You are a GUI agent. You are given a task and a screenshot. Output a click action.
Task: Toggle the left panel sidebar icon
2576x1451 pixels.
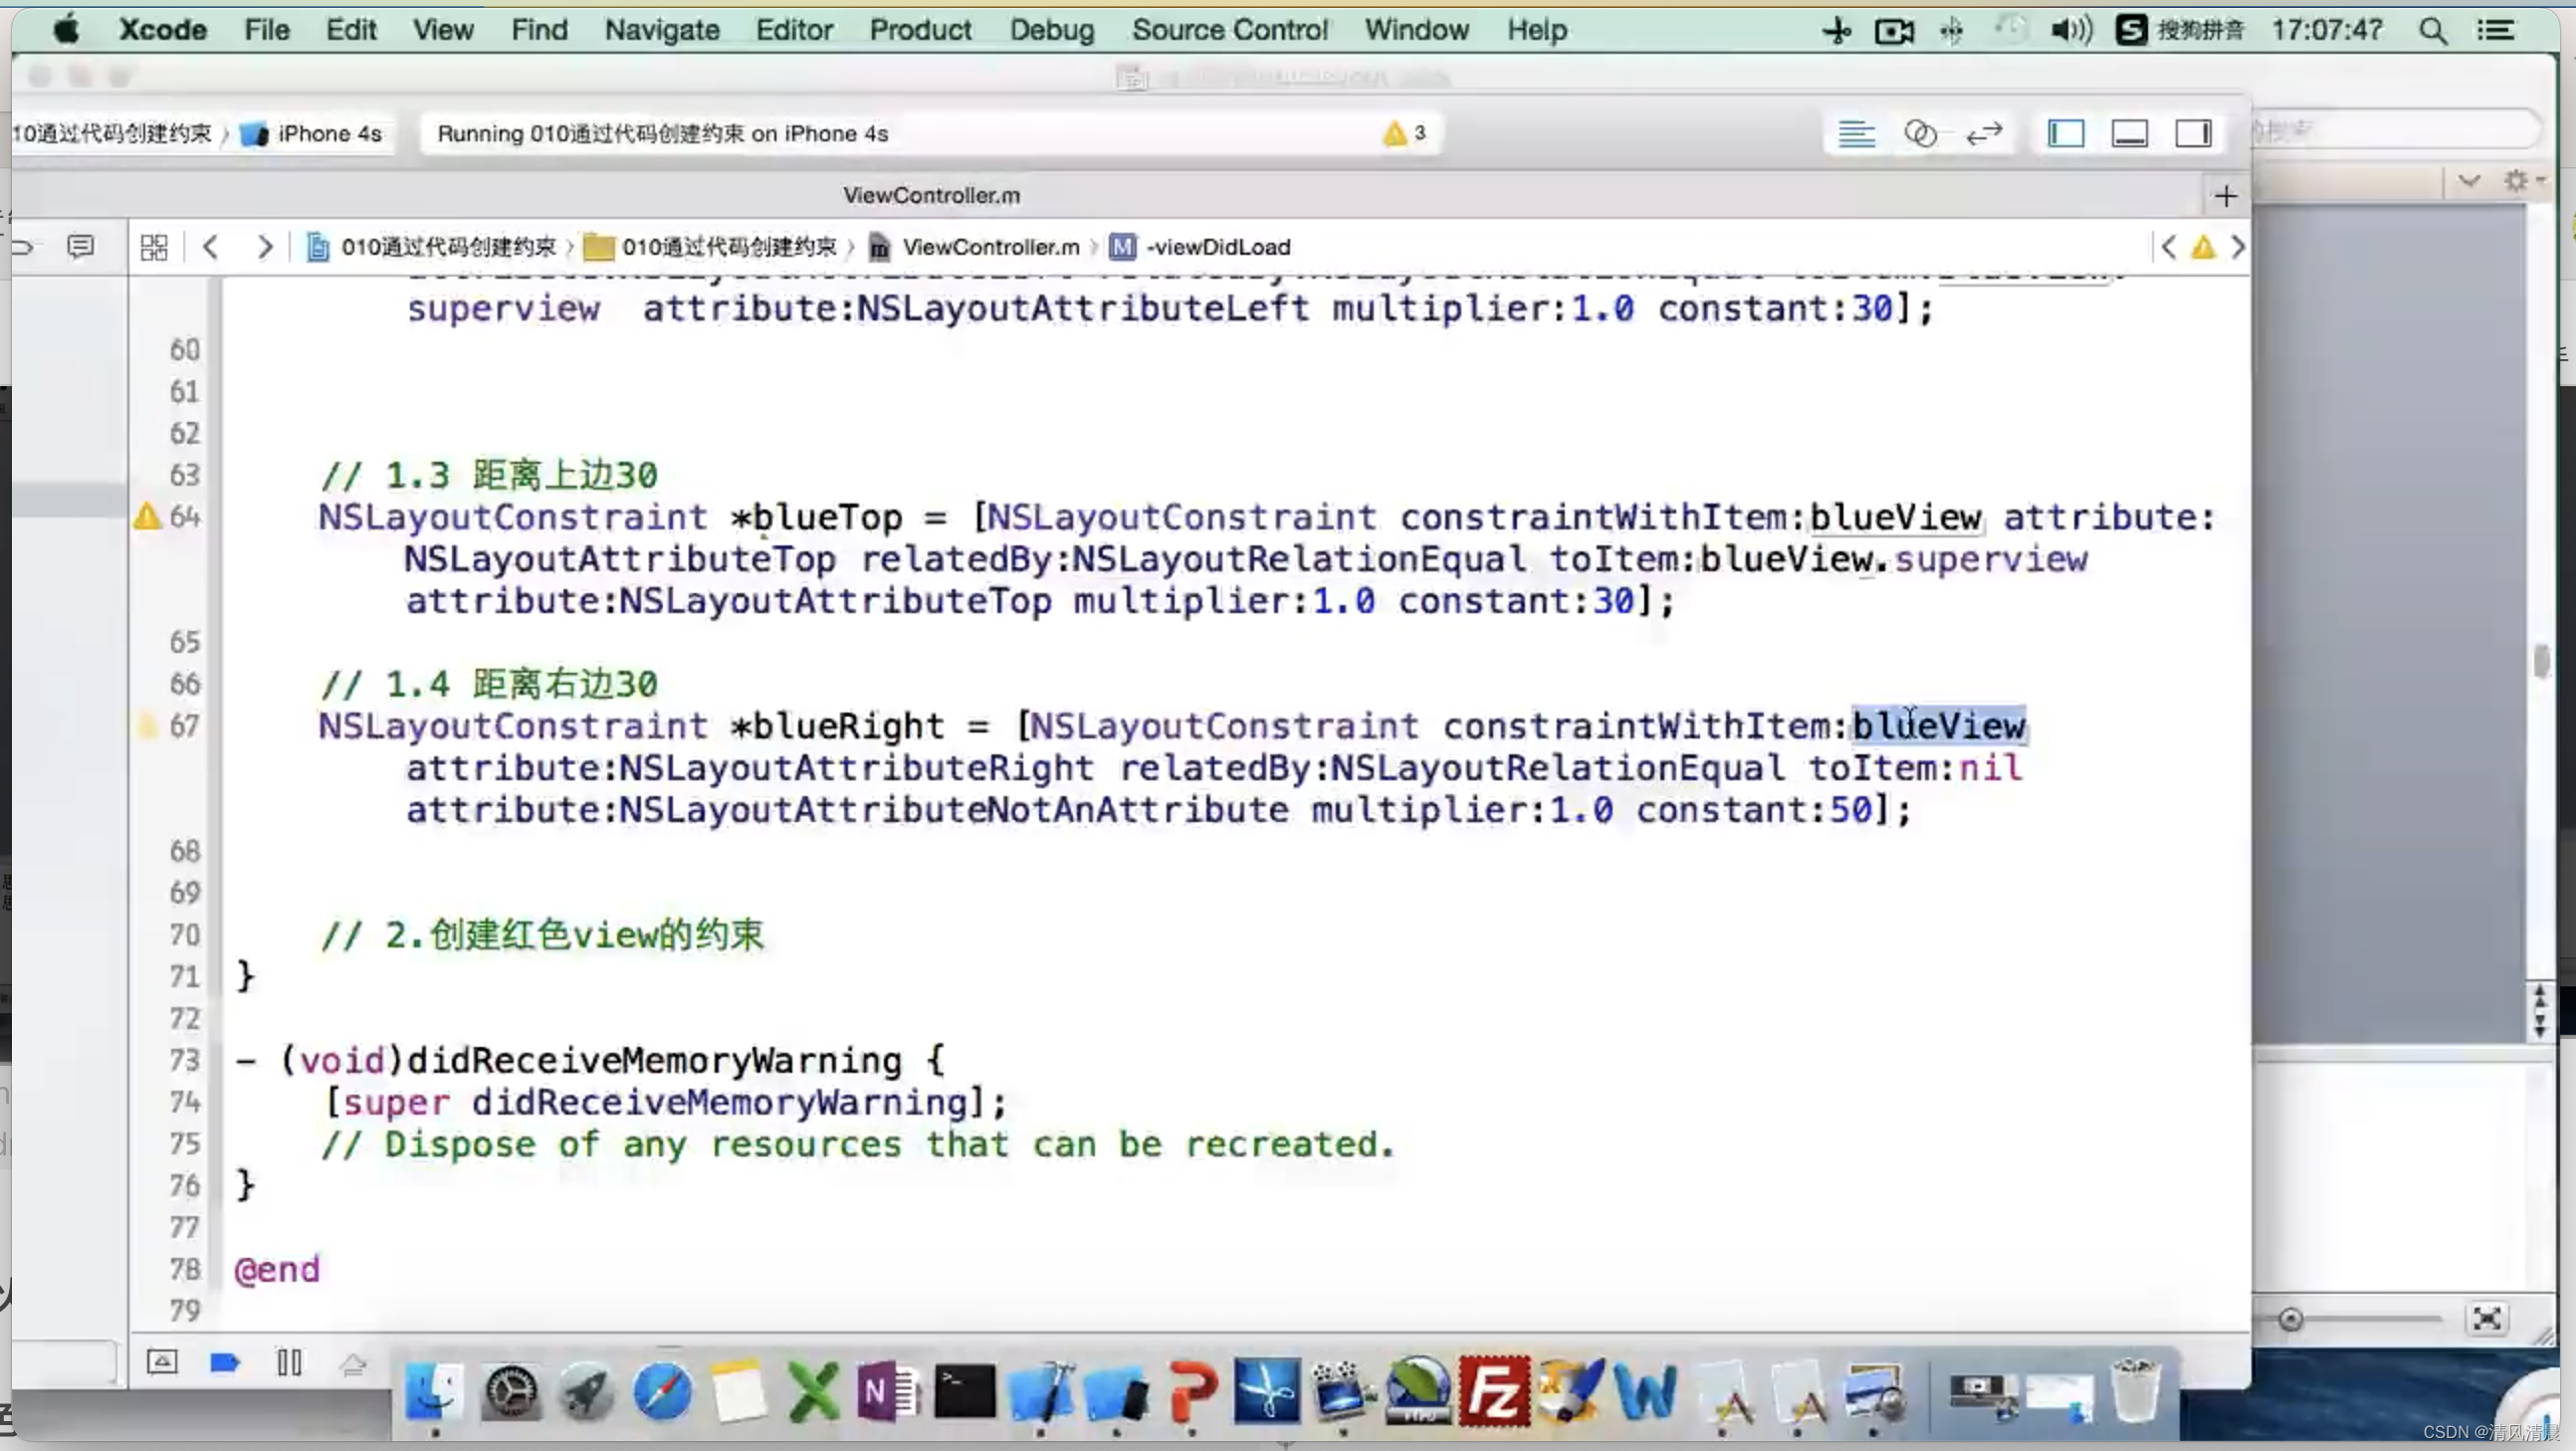coord(2064,132)
